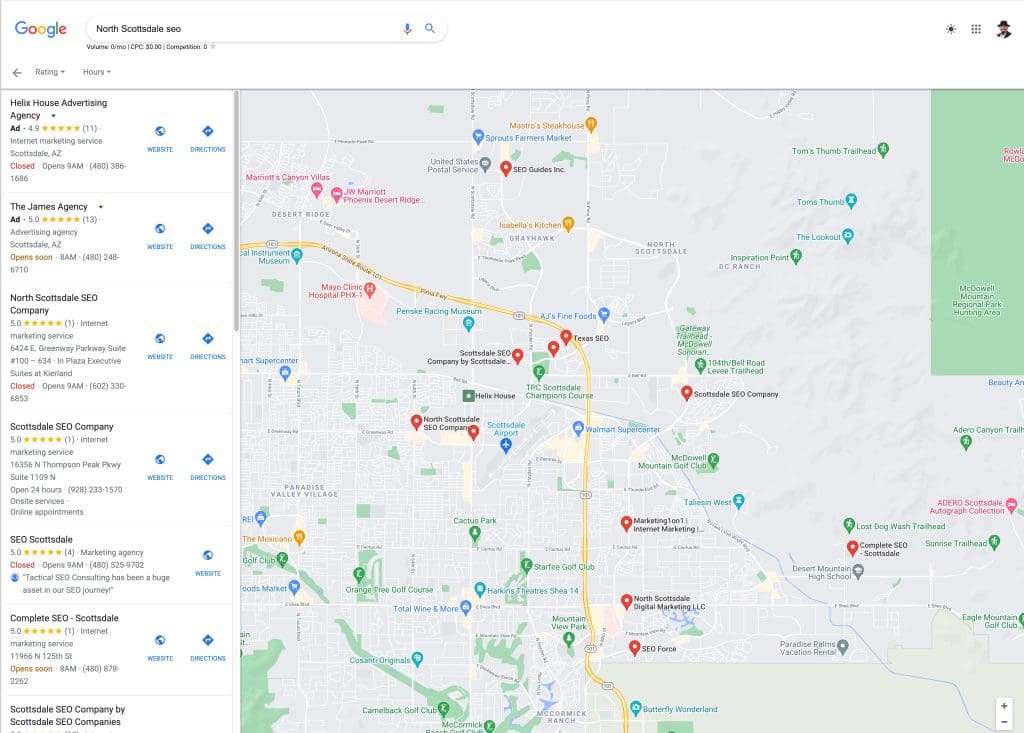
Task: Click the Lost Dog Wash Trailhead marker
Action: tap(849, 525)
